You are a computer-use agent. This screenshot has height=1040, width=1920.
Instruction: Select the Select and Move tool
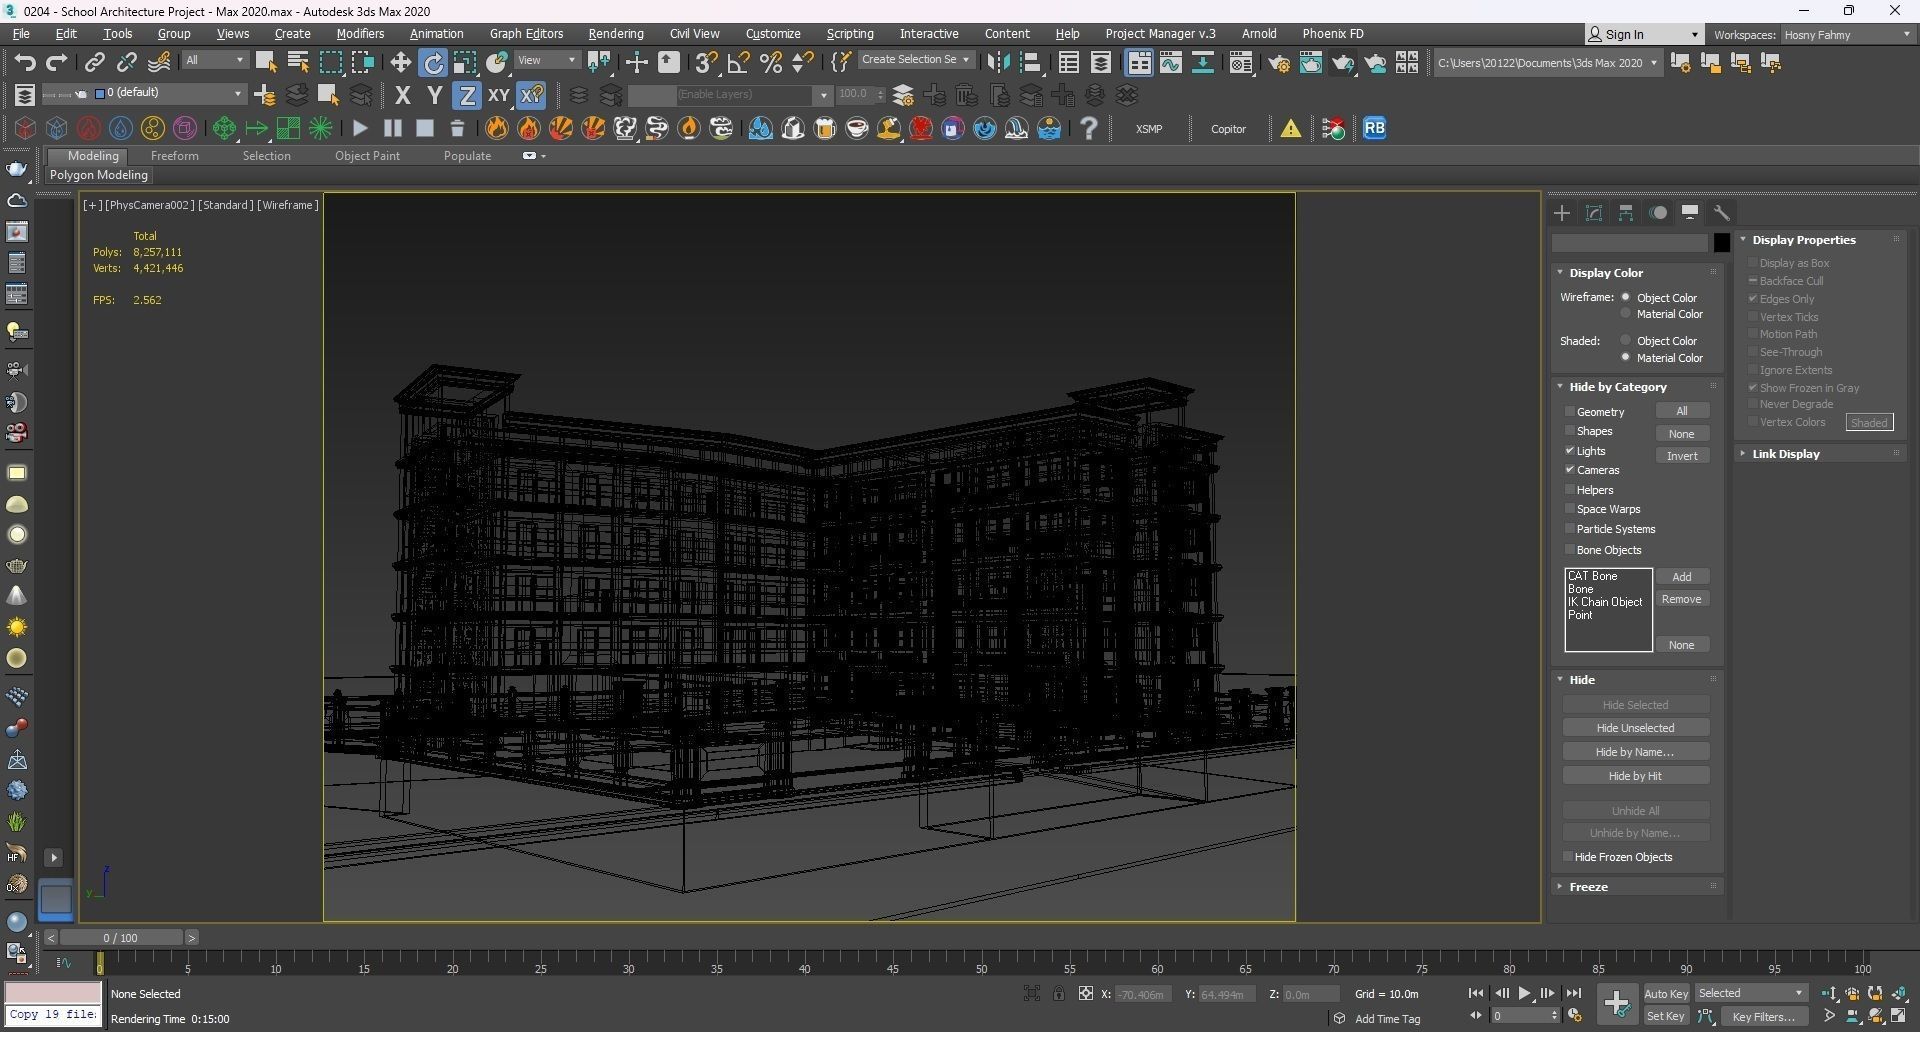click(400, 63)
